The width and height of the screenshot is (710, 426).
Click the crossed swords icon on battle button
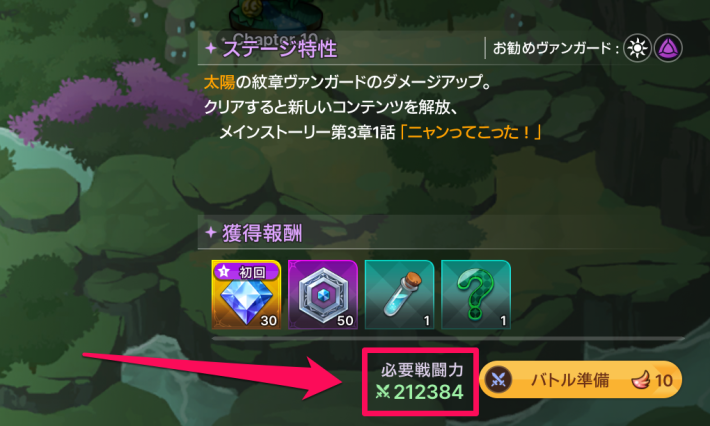(x=499, y=379)
